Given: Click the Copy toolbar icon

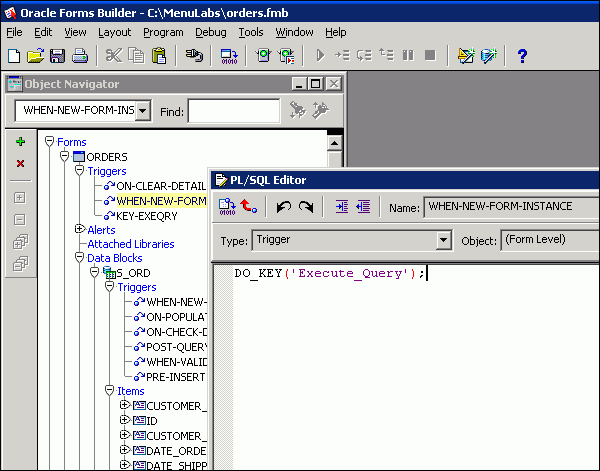Looking at the screenshot, I should tap(136, 56).
